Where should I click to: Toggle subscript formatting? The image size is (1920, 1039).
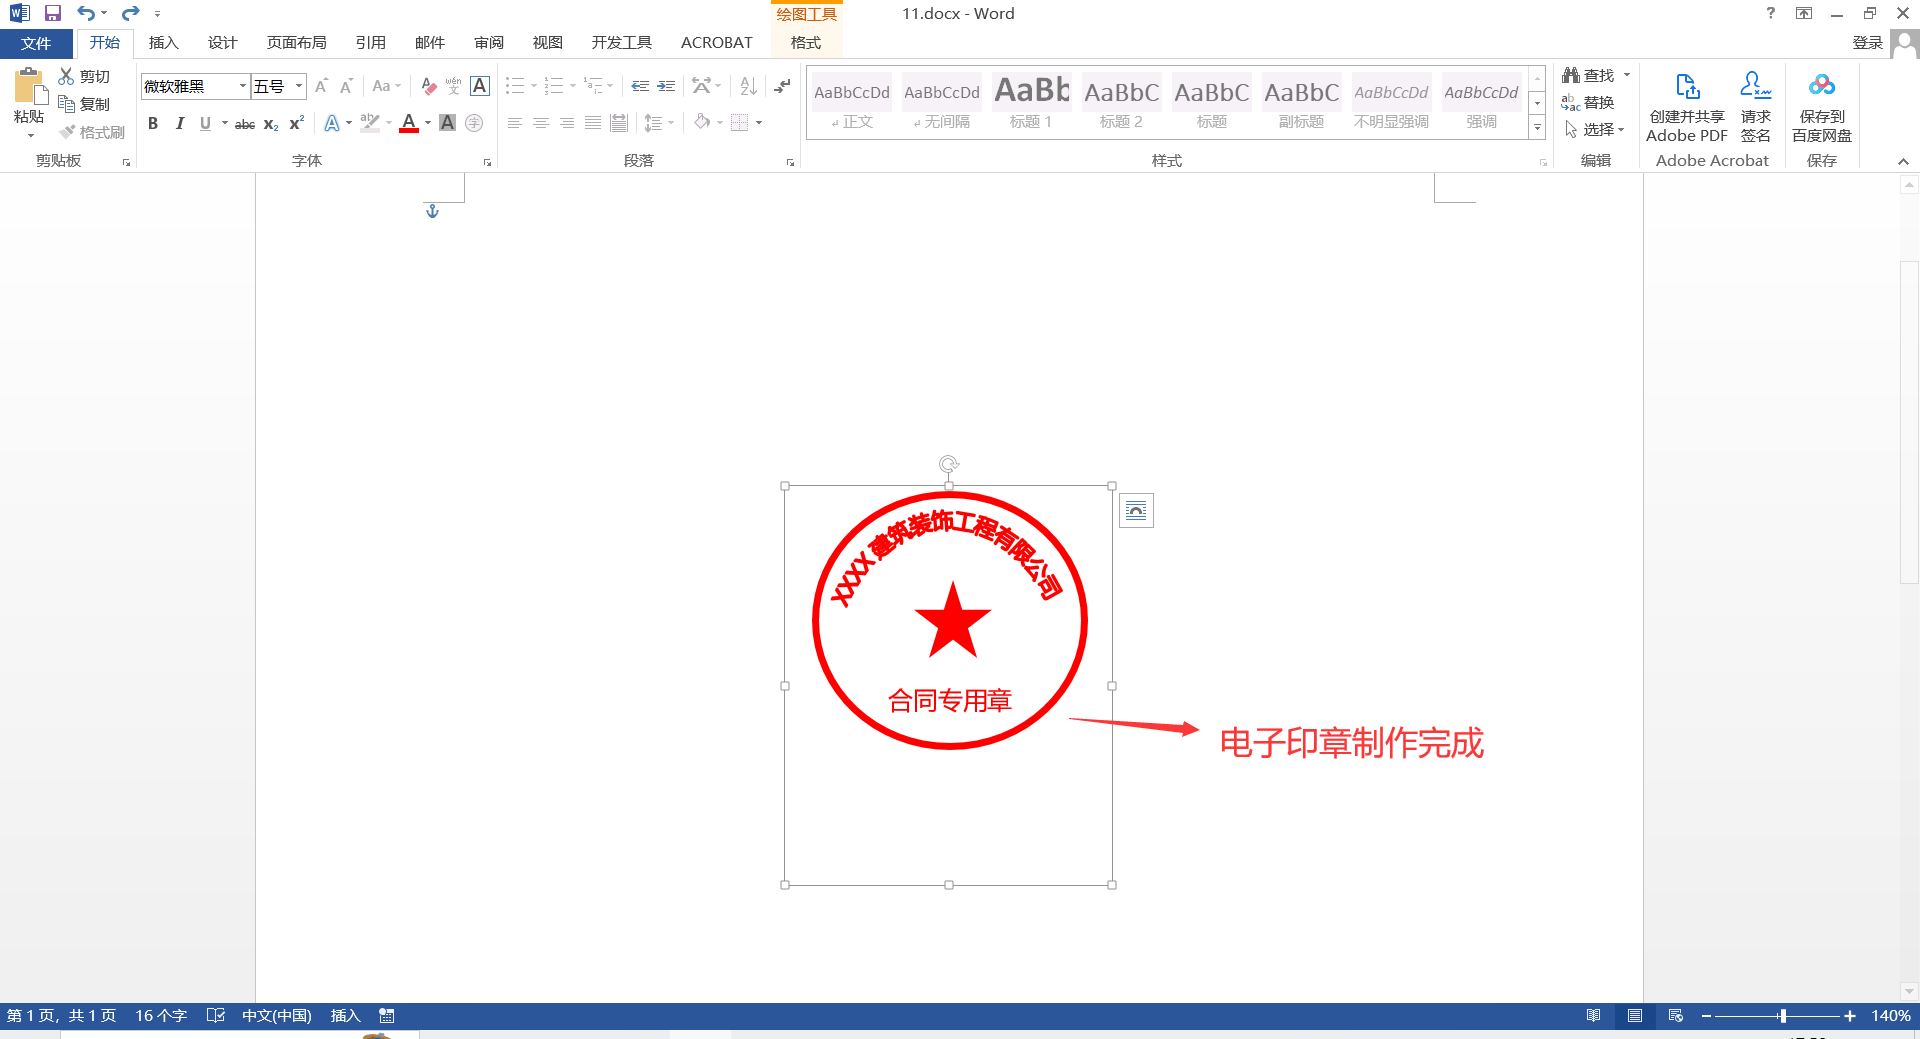[x=271, y=123]
